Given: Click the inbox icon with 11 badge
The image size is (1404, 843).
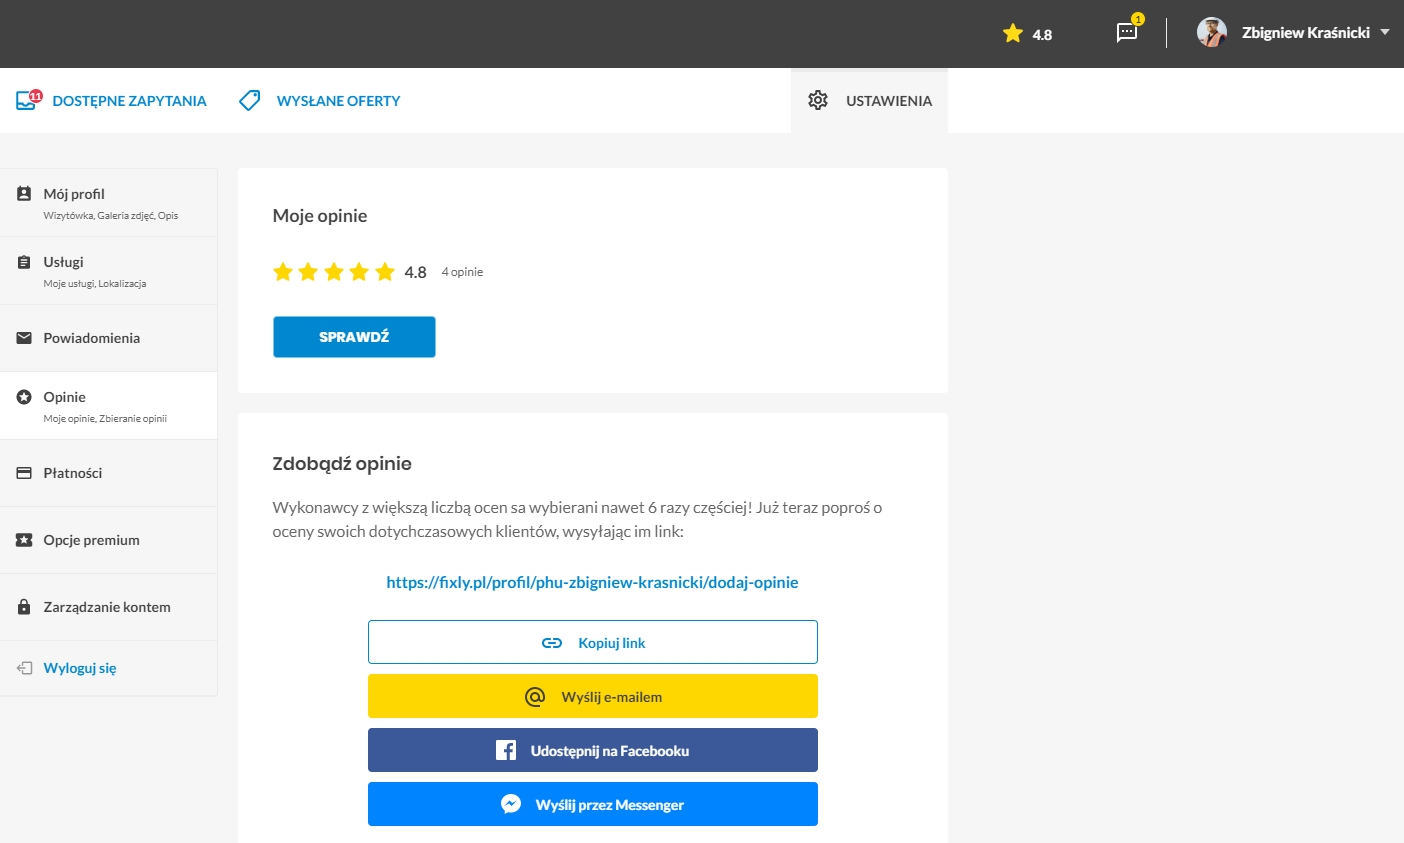Looking at the screenshot, I should click(x=27, y=100).
